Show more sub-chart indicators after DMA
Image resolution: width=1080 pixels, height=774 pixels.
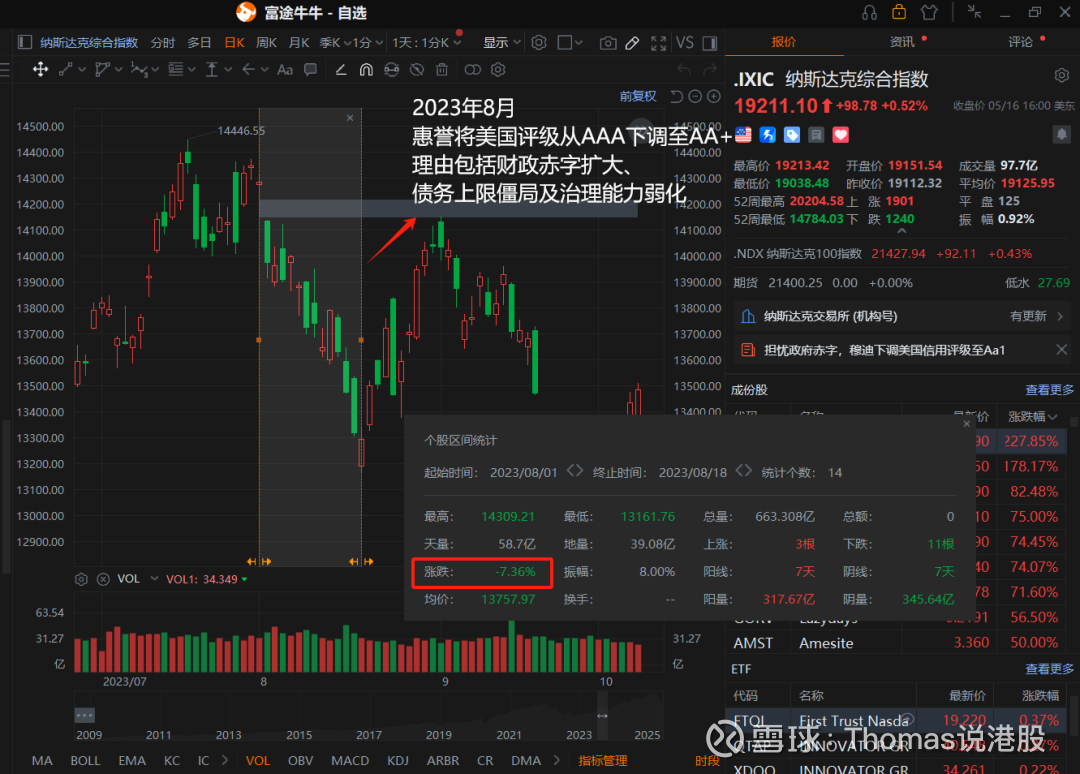[557, 760]
